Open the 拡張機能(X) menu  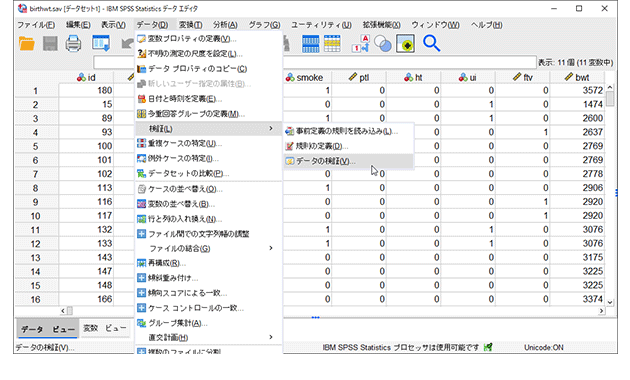tap(382, 25)
